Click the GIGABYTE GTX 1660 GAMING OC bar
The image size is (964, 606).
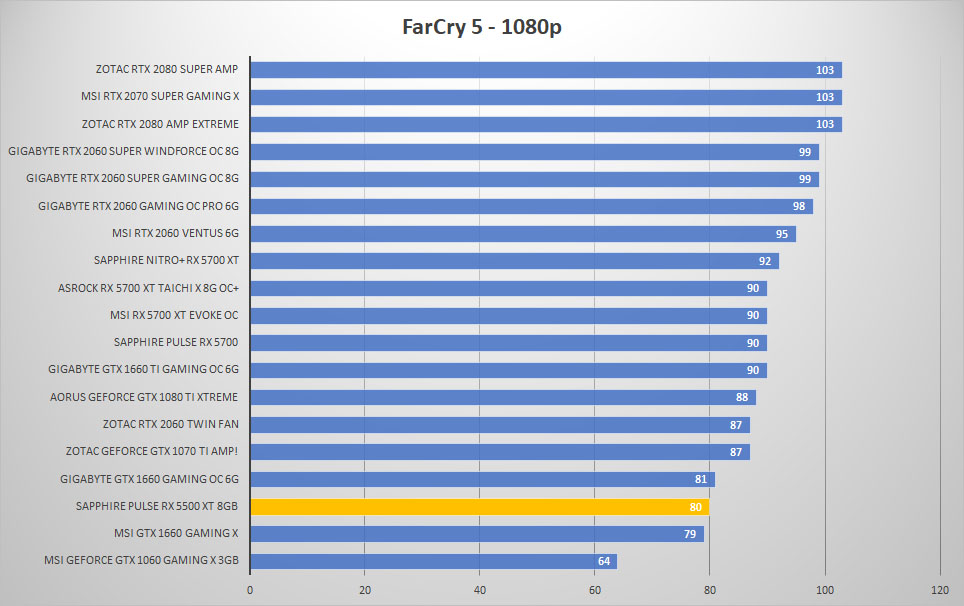(x=483, y=479)
